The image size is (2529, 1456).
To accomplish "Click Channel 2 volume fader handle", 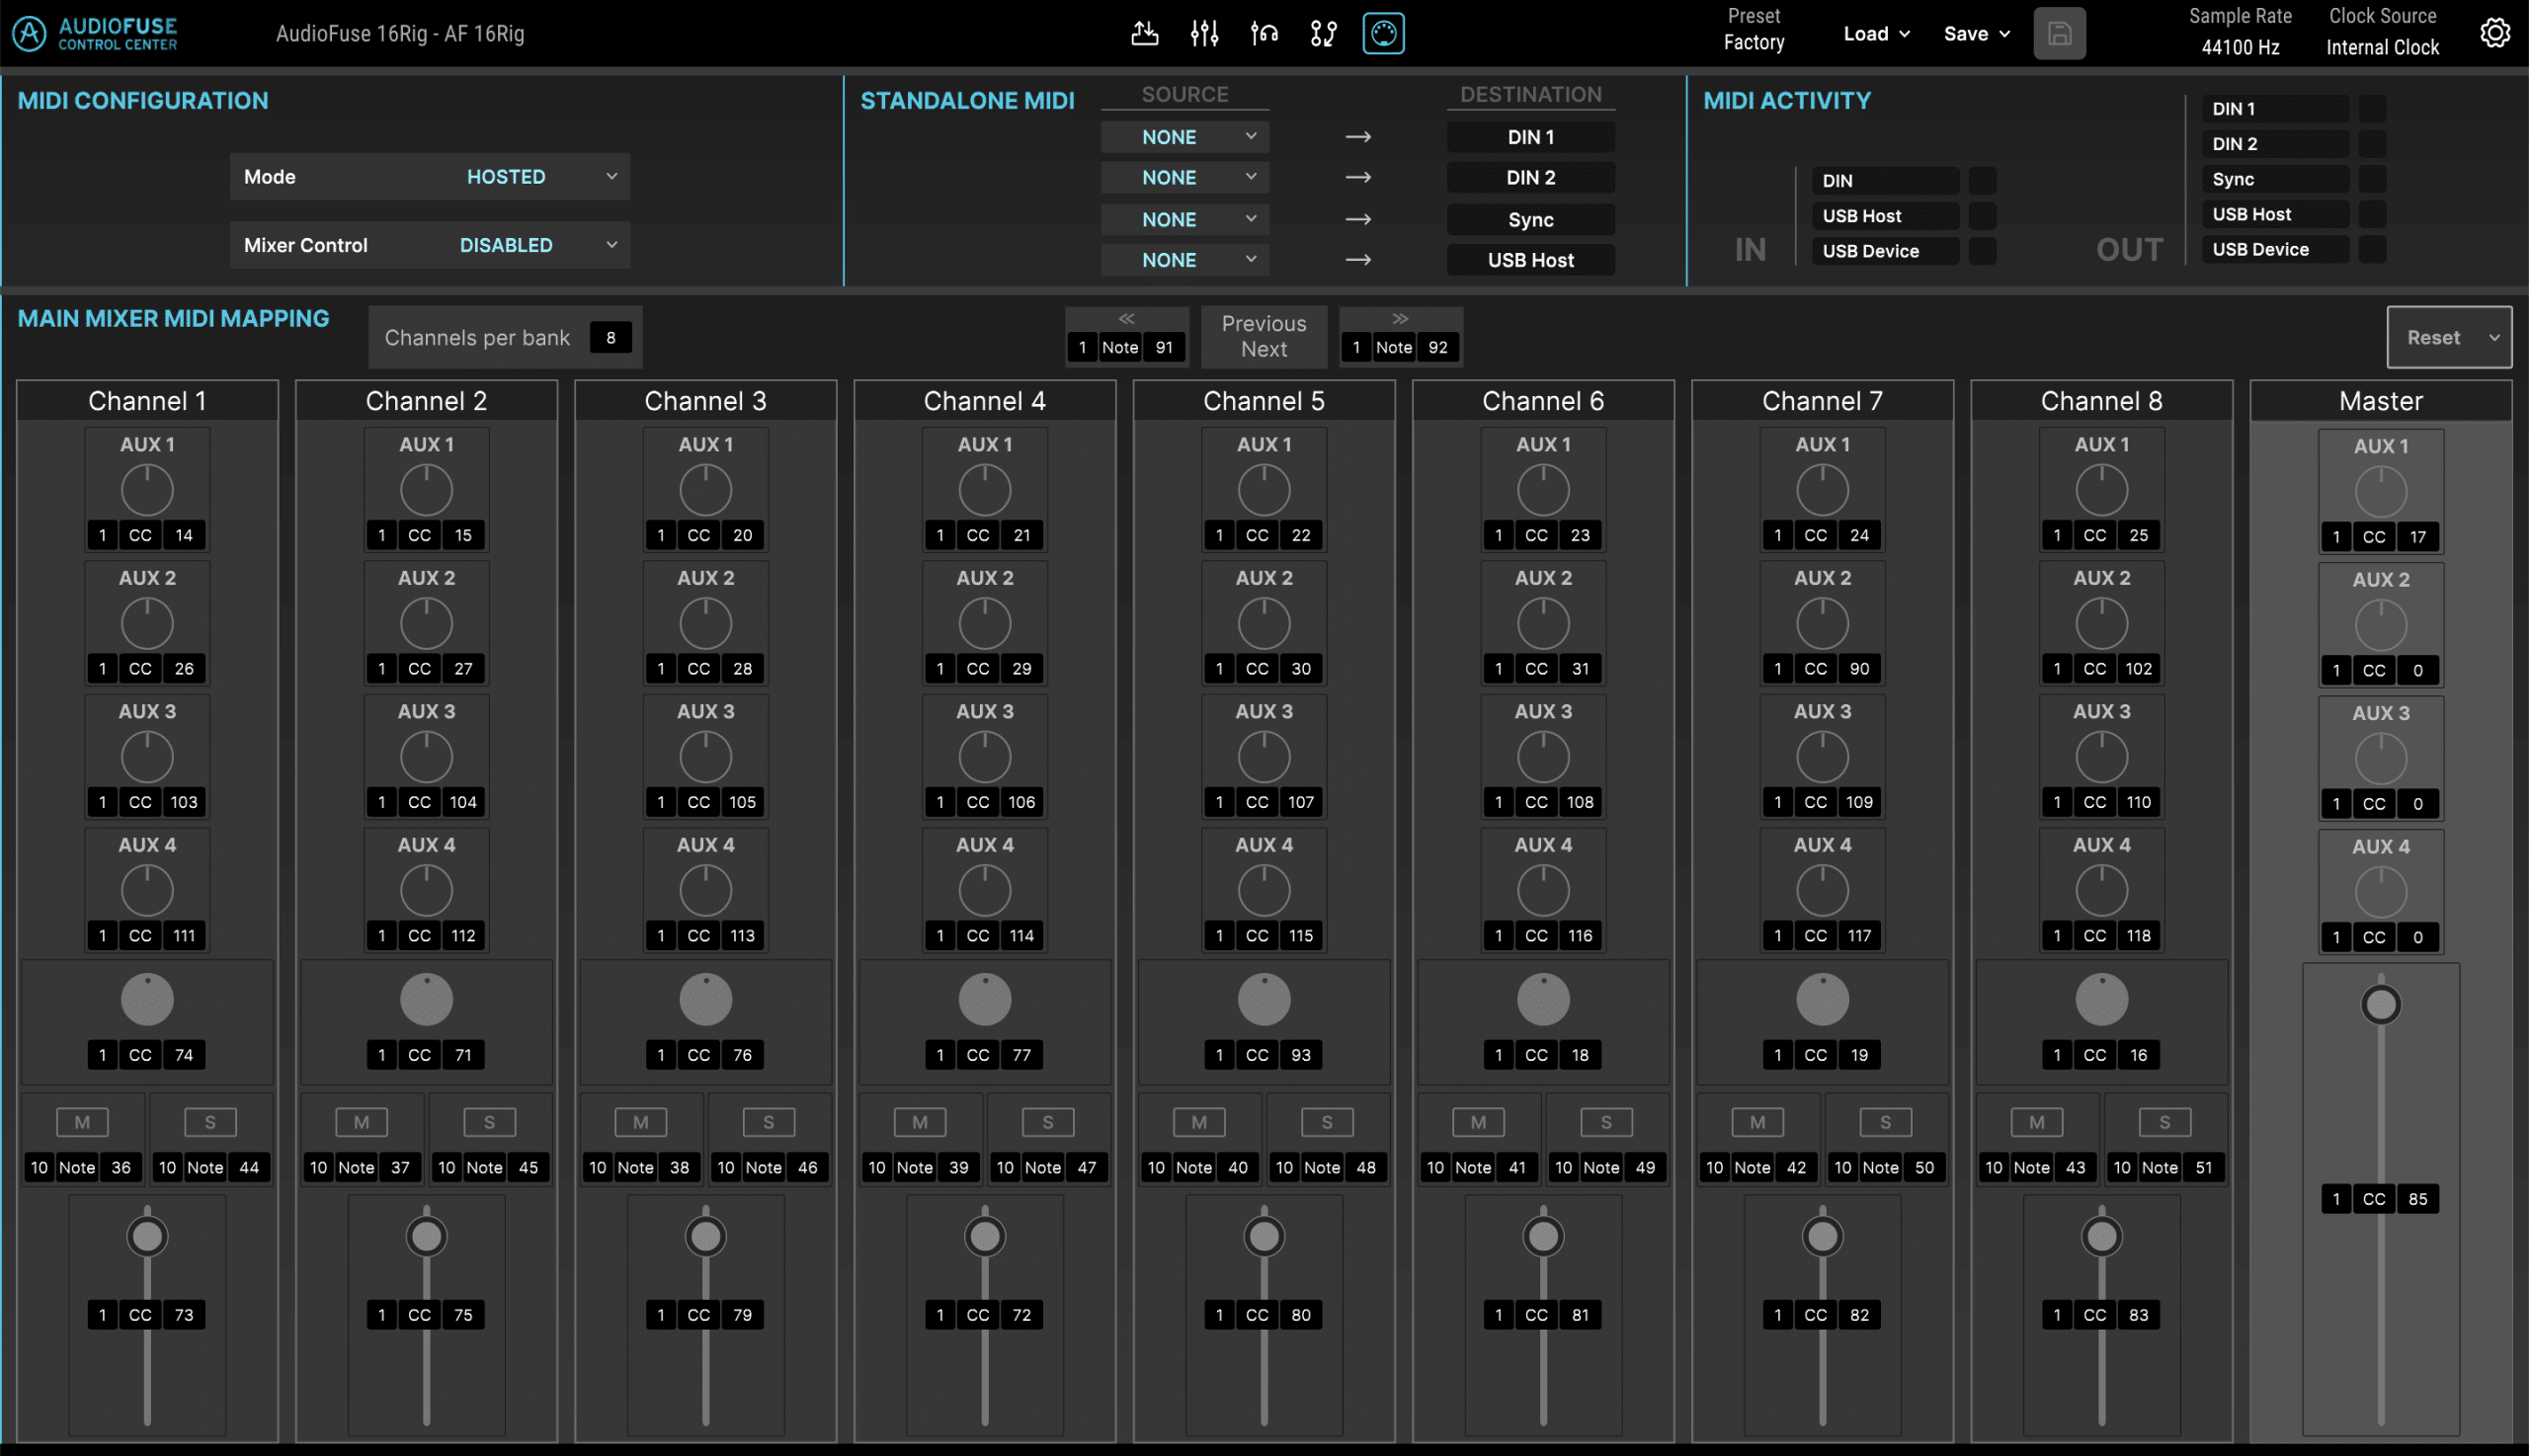I will [426, 1237].
